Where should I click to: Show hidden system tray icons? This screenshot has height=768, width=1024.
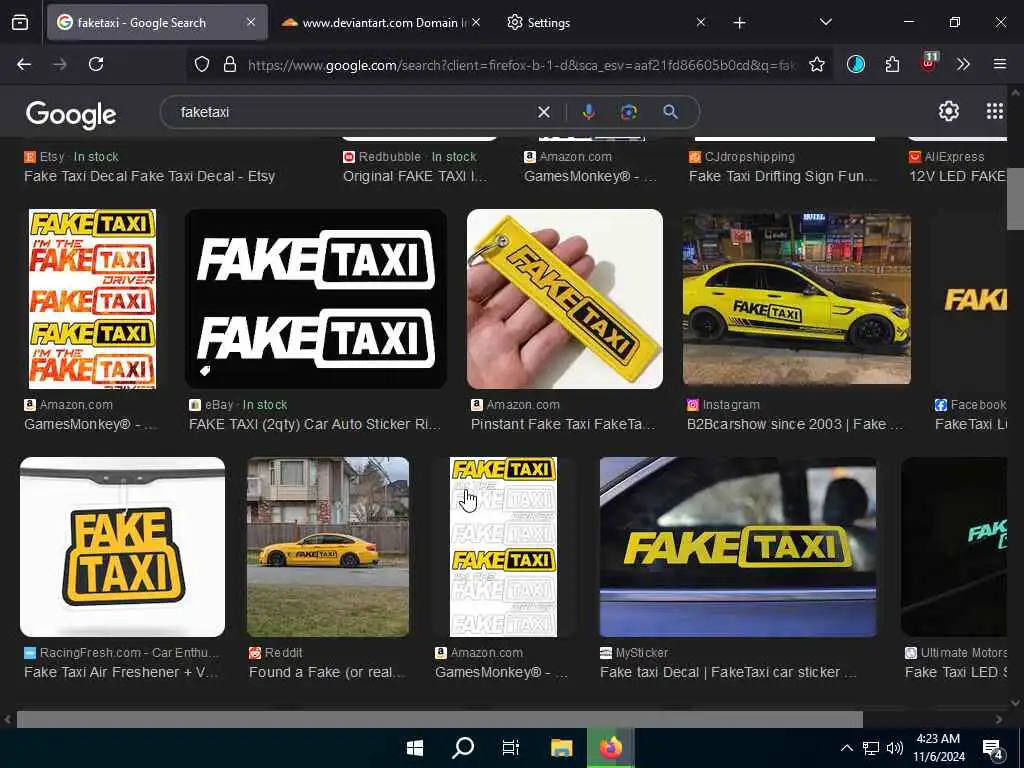tap(846, 748)
